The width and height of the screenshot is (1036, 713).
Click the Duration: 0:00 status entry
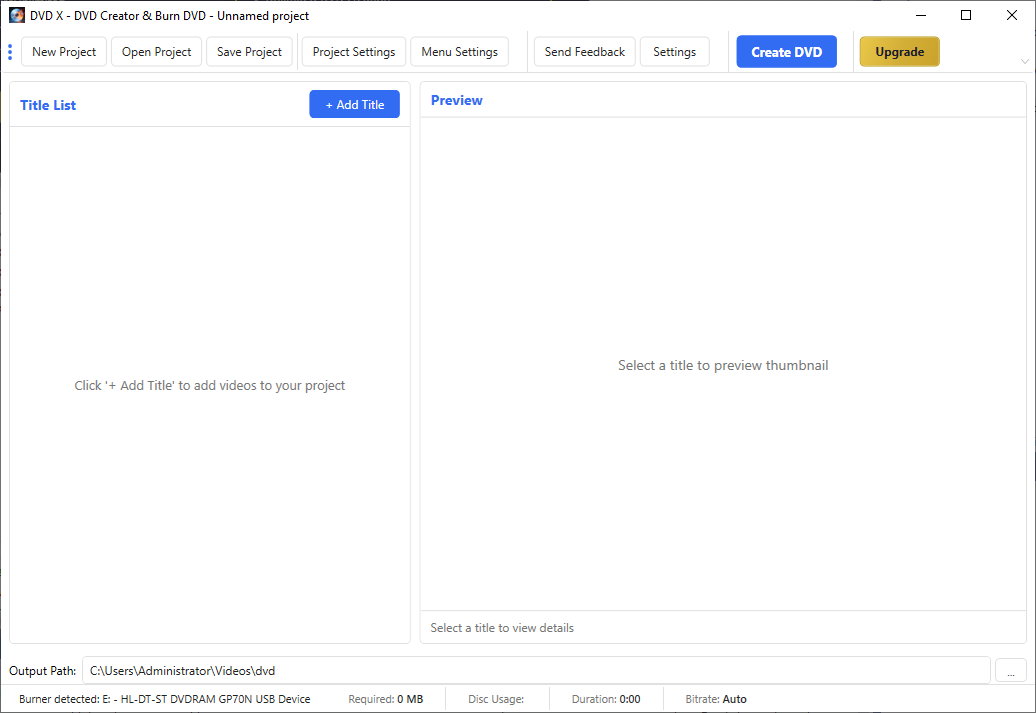[x=606, y=699]
